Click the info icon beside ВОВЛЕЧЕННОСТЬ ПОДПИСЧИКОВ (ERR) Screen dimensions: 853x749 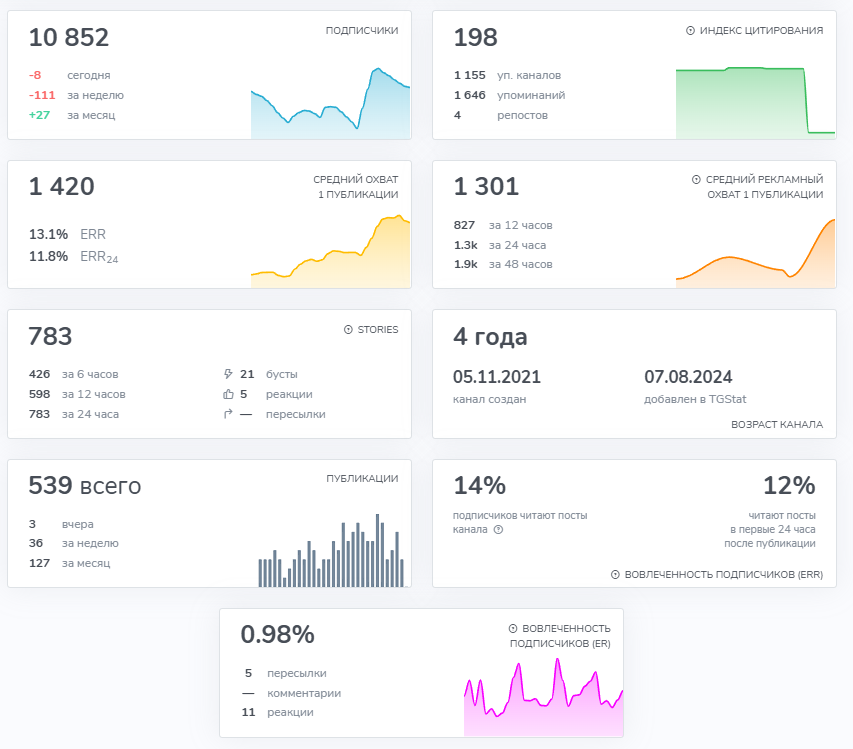[615, 575]
